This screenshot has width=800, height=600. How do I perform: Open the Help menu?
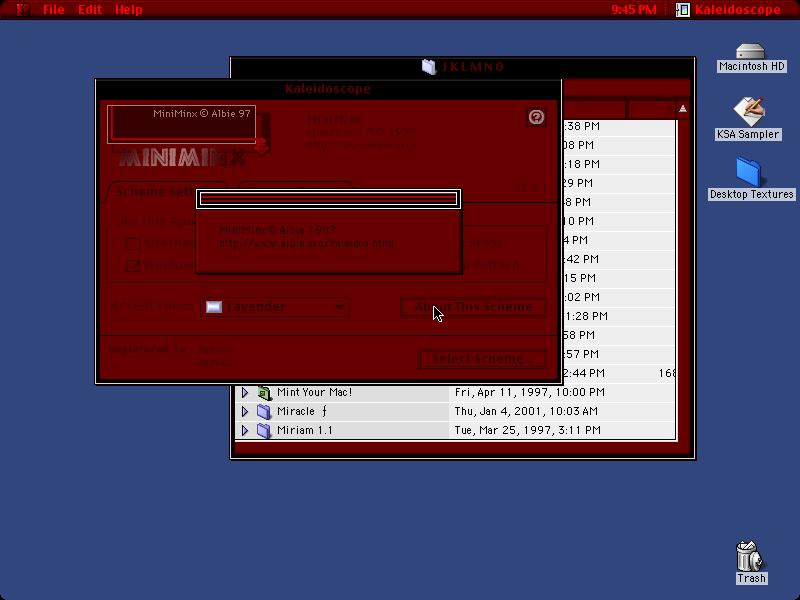coord(129,10)
